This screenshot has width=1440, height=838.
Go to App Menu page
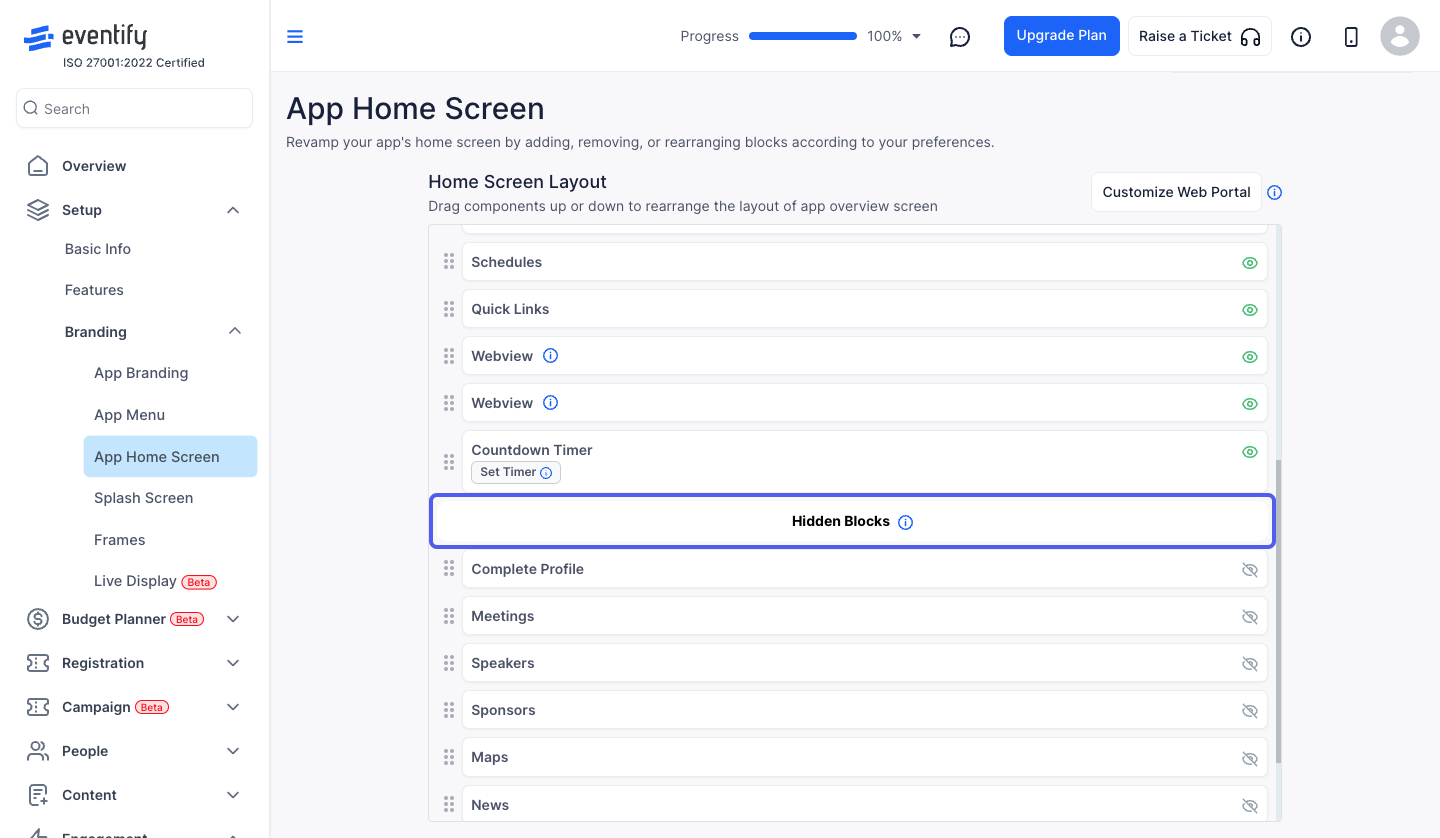[130, 415]
